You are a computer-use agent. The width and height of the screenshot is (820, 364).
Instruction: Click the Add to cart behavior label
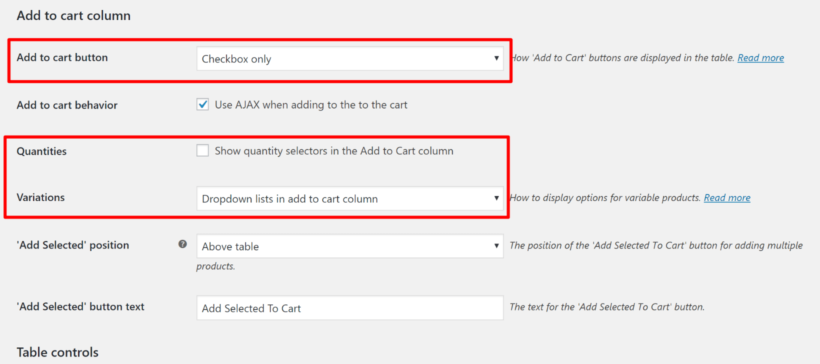[x=67, y=105]
